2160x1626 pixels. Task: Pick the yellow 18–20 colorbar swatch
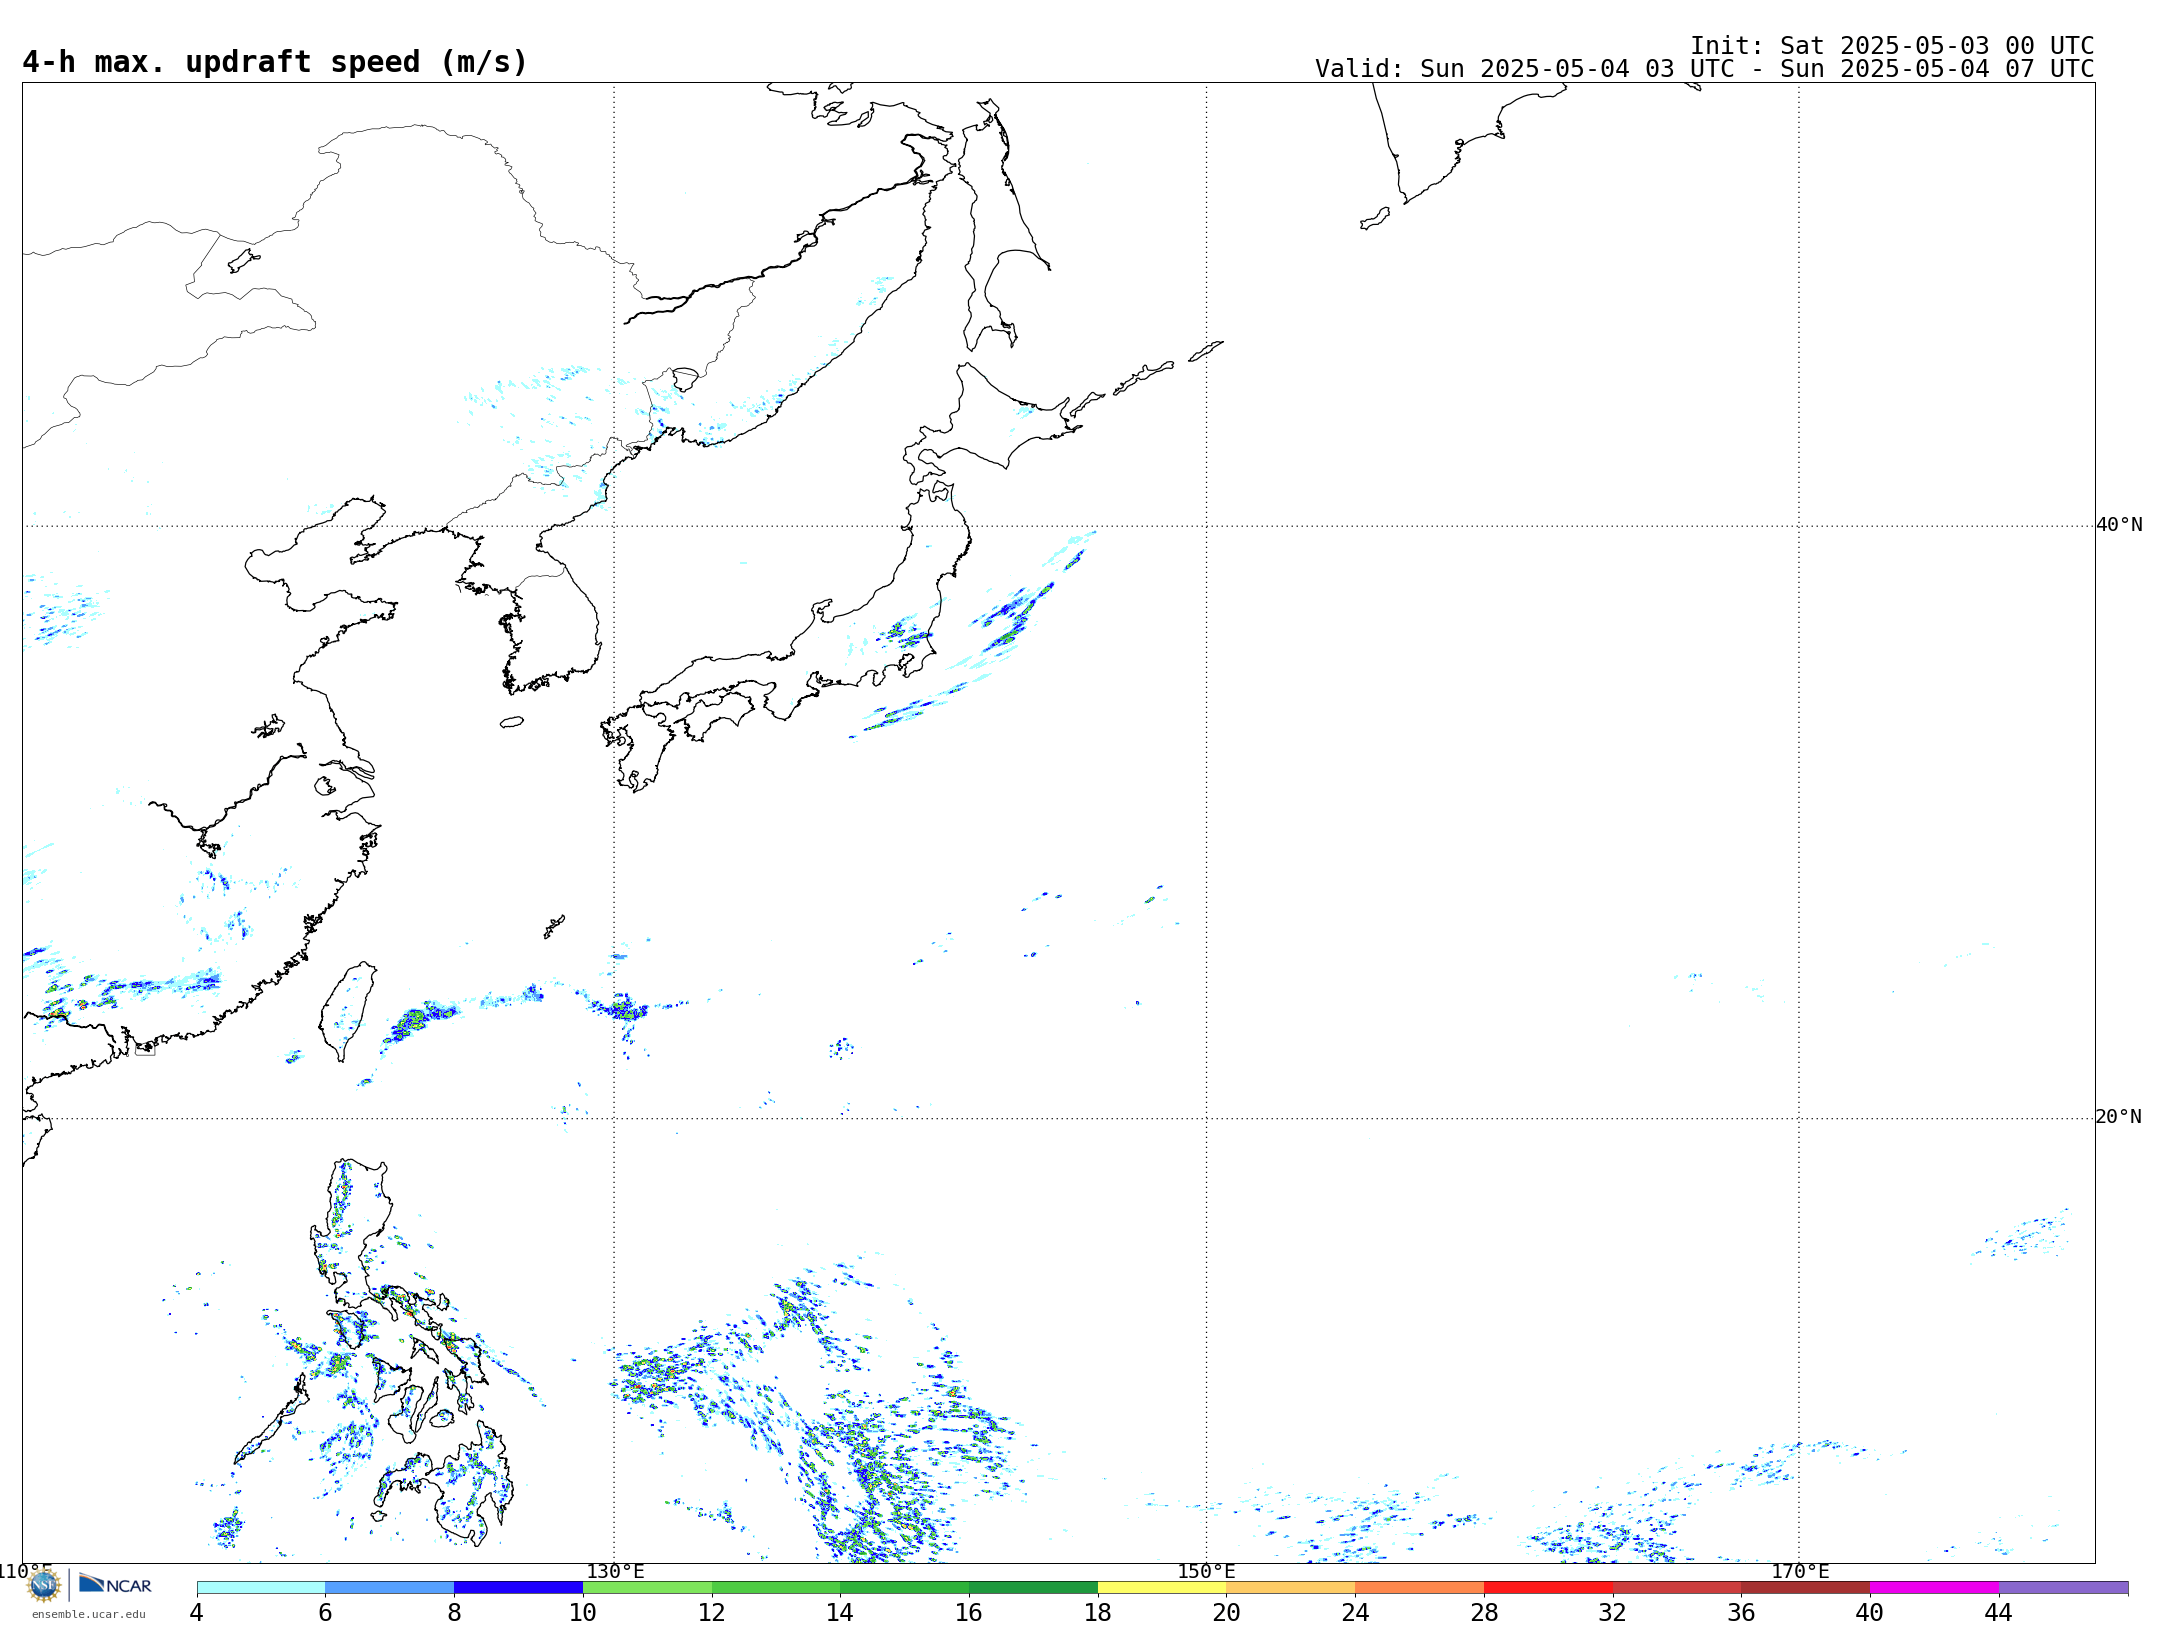1162,1587
